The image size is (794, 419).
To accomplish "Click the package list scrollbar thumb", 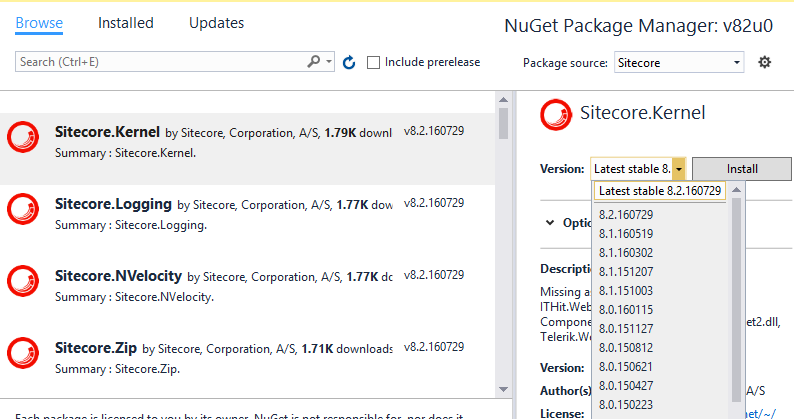I will [503, 123].
